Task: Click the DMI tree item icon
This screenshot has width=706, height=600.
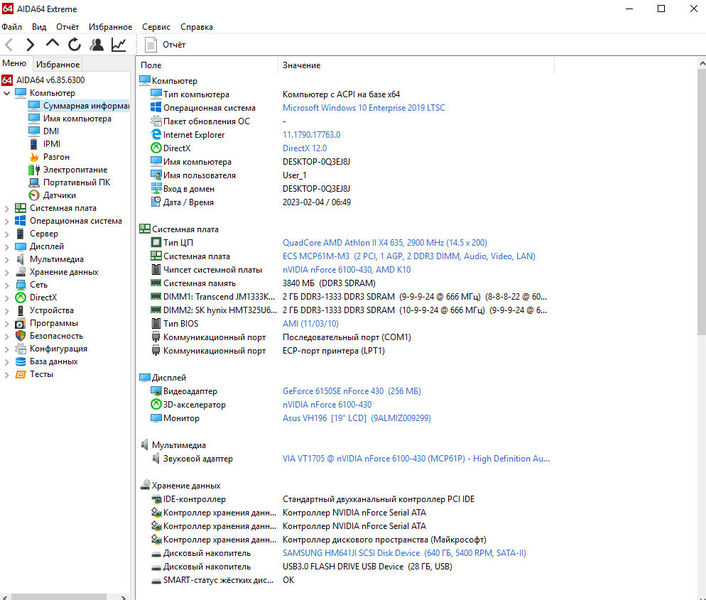Action: (34, 131)
